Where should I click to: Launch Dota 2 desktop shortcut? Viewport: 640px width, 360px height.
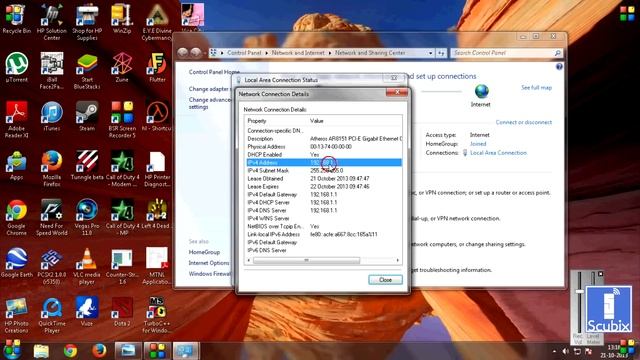pyautogui.click(x=122, y=312)
